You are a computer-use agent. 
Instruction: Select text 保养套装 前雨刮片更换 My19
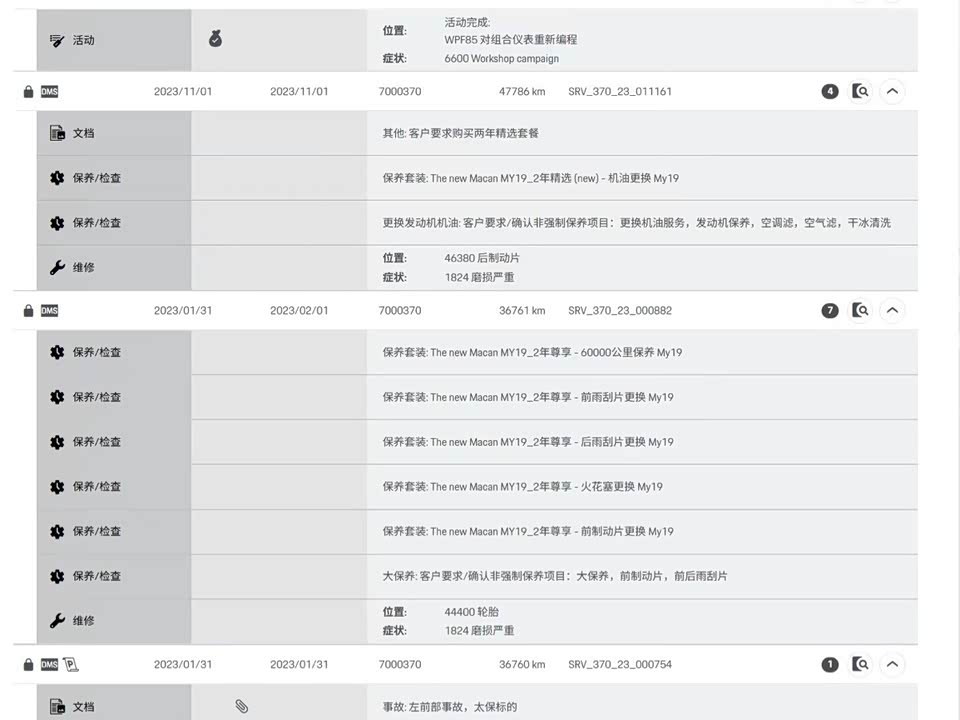pos(528,397)
